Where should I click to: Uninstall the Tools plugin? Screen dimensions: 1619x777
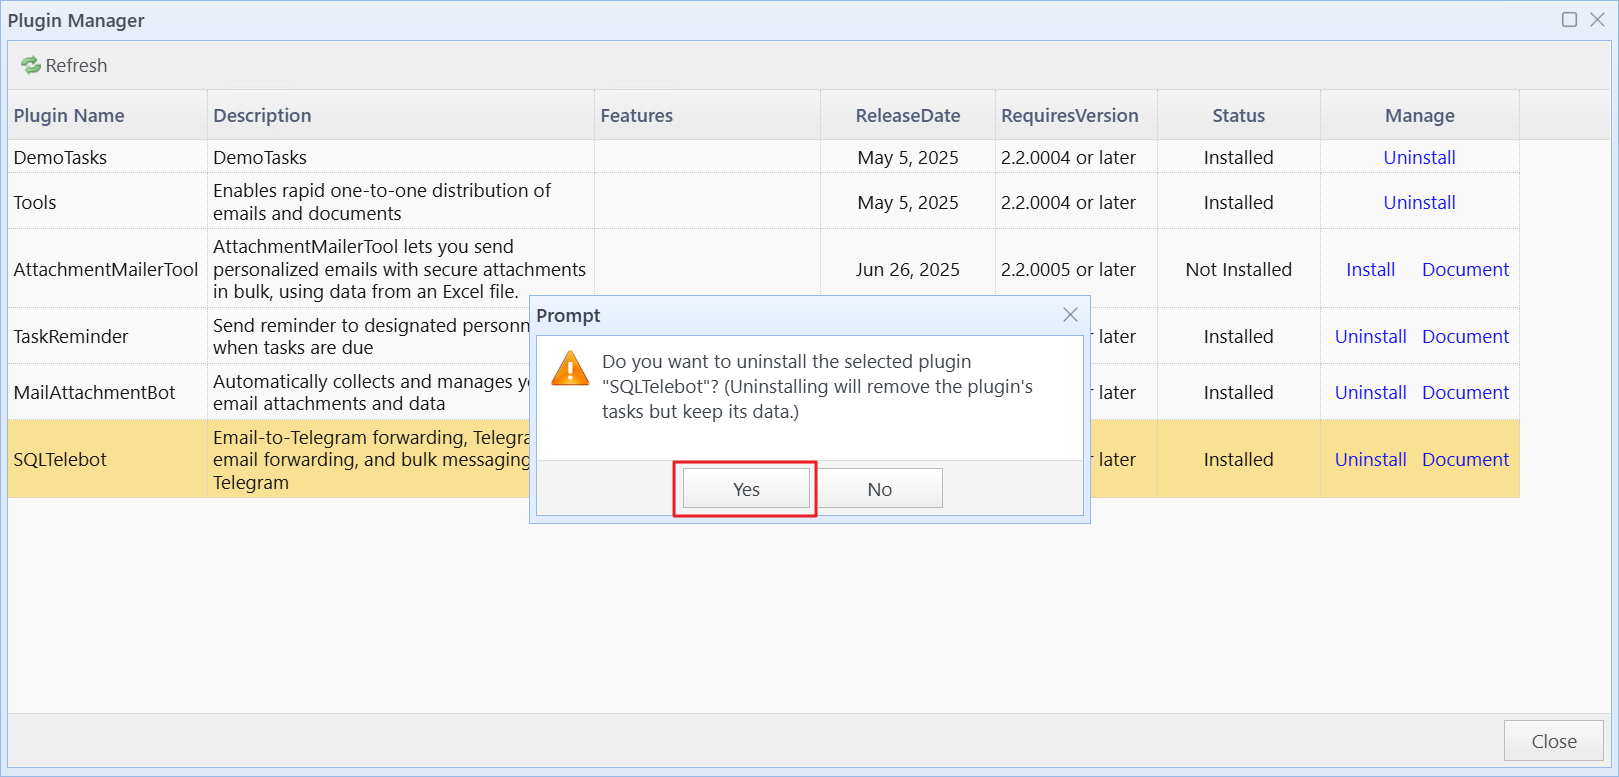pos(1418,203)
